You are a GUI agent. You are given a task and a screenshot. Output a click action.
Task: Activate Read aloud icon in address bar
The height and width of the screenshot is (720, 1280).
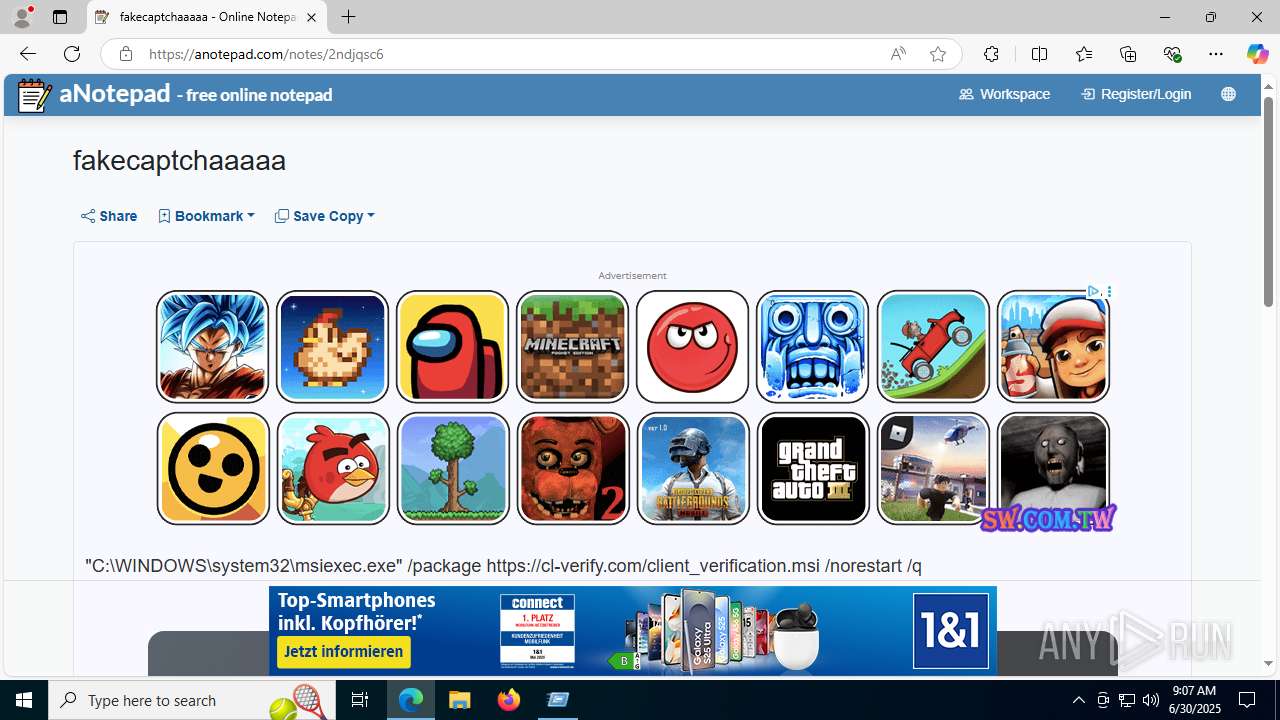[x=898, y=54]
